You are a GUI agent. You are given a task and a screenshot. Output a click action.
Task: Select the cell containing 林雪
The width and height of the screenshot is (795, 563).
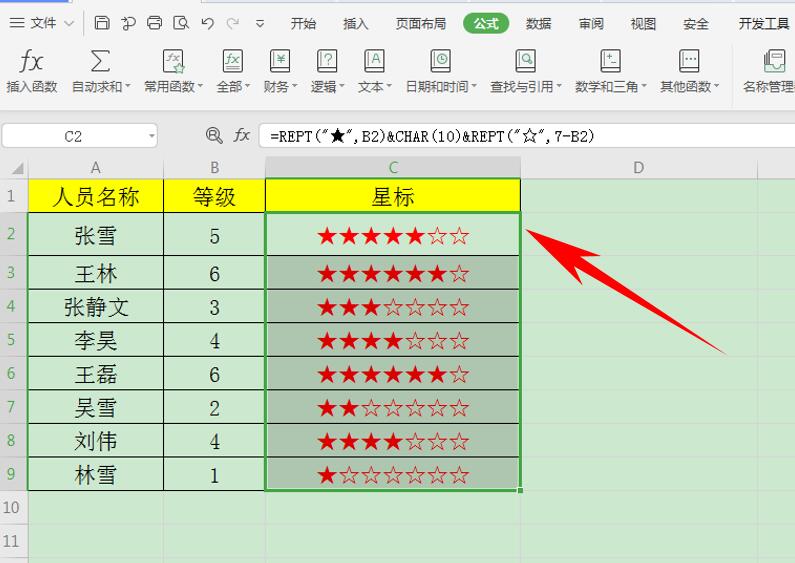click(96, 474)
